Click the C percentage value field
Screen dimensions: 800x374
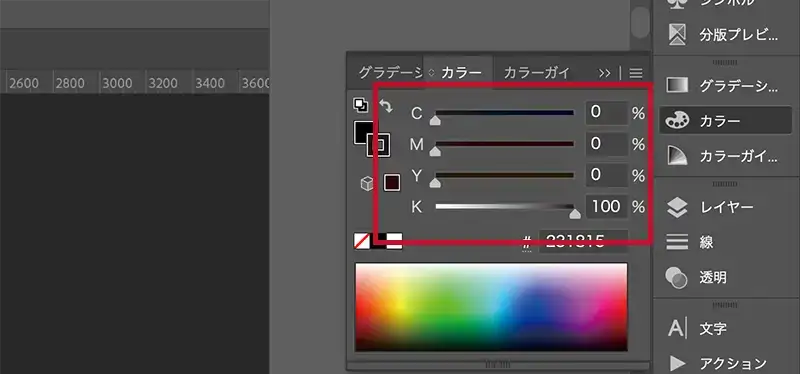(x=607, y=113)
